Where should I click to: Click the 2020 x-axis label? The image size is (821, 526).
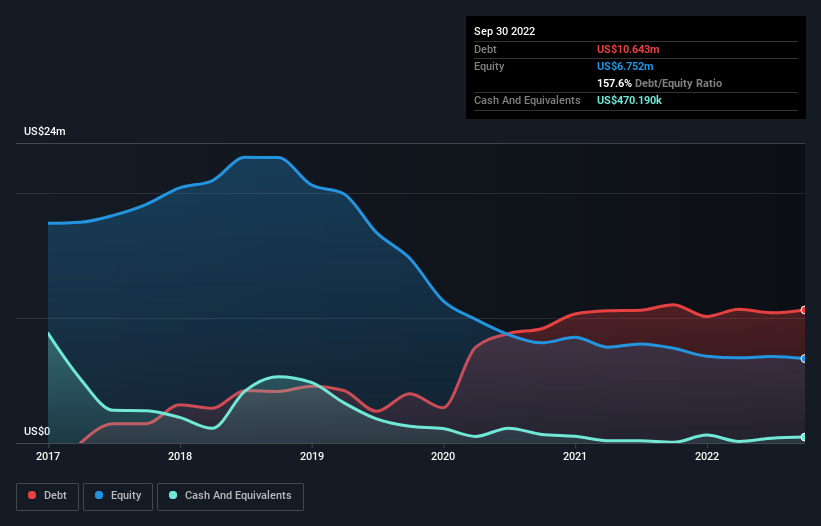tap(443, 456)
